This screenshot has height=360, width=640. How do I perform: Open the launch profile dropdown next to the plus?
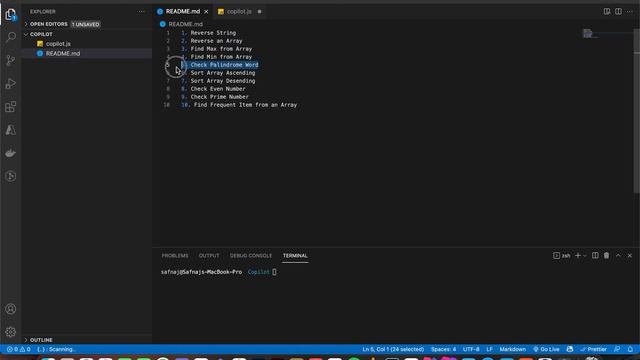click(585, 256)
